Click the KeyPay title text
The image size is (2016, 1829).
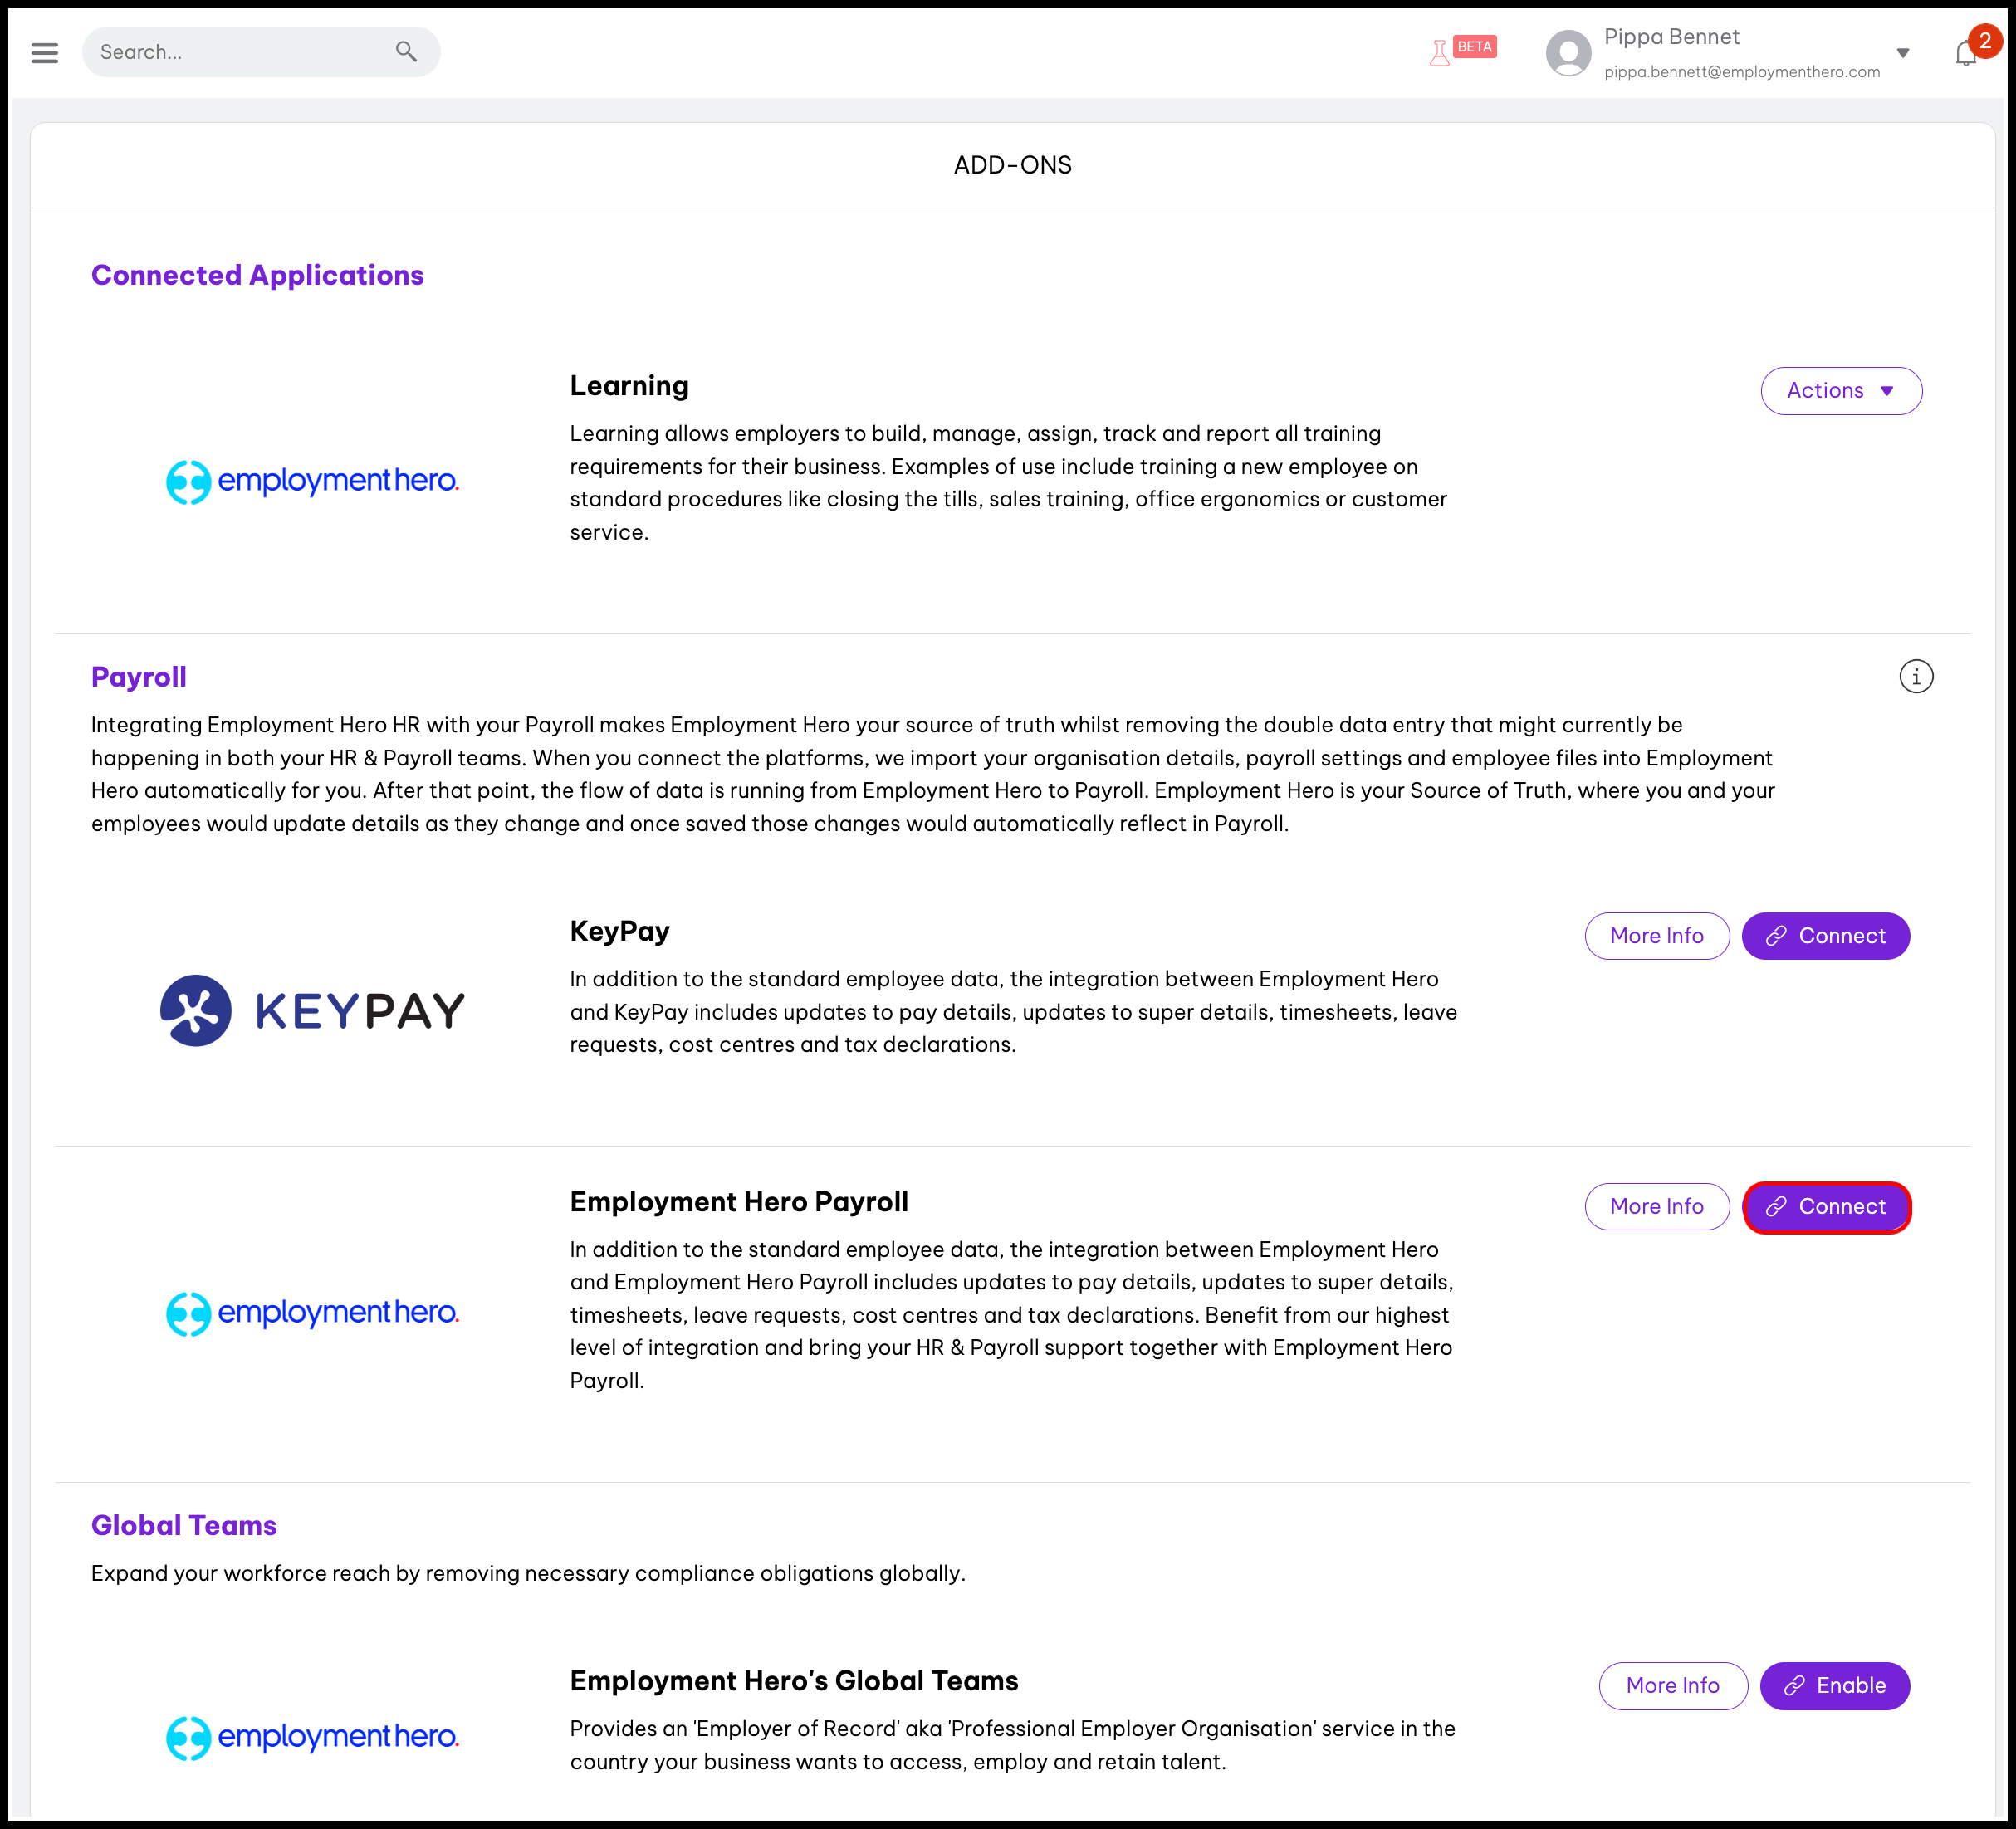pyautogui.click(x=619, y=931)
